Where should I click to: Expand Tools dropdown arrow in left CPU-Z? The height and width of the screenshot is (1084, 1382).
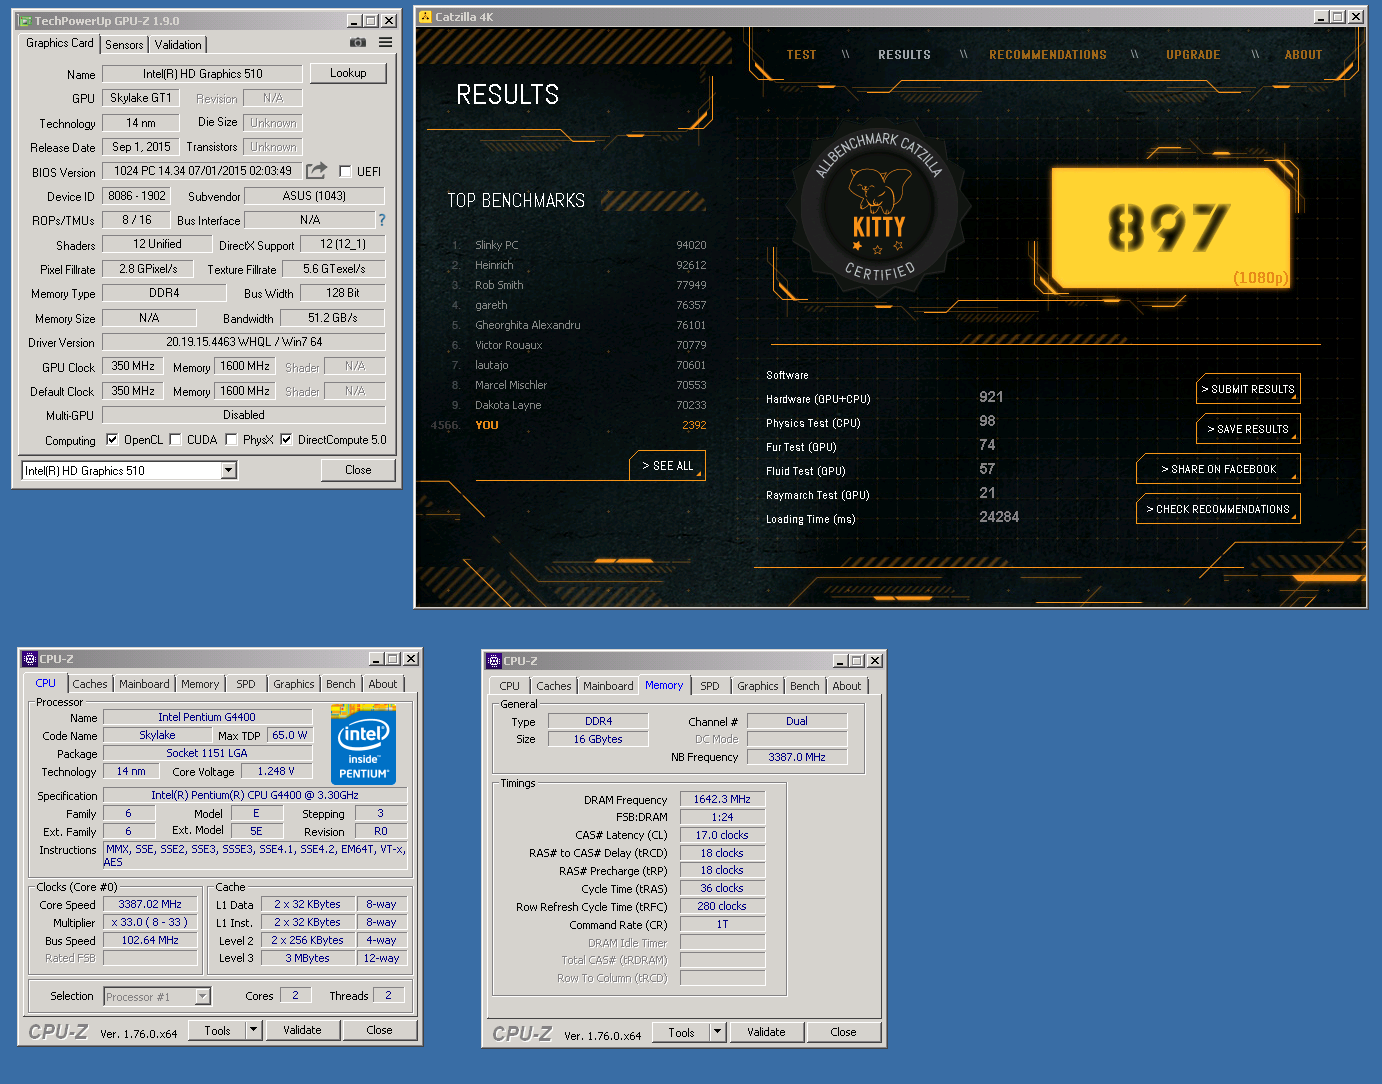254,1030
